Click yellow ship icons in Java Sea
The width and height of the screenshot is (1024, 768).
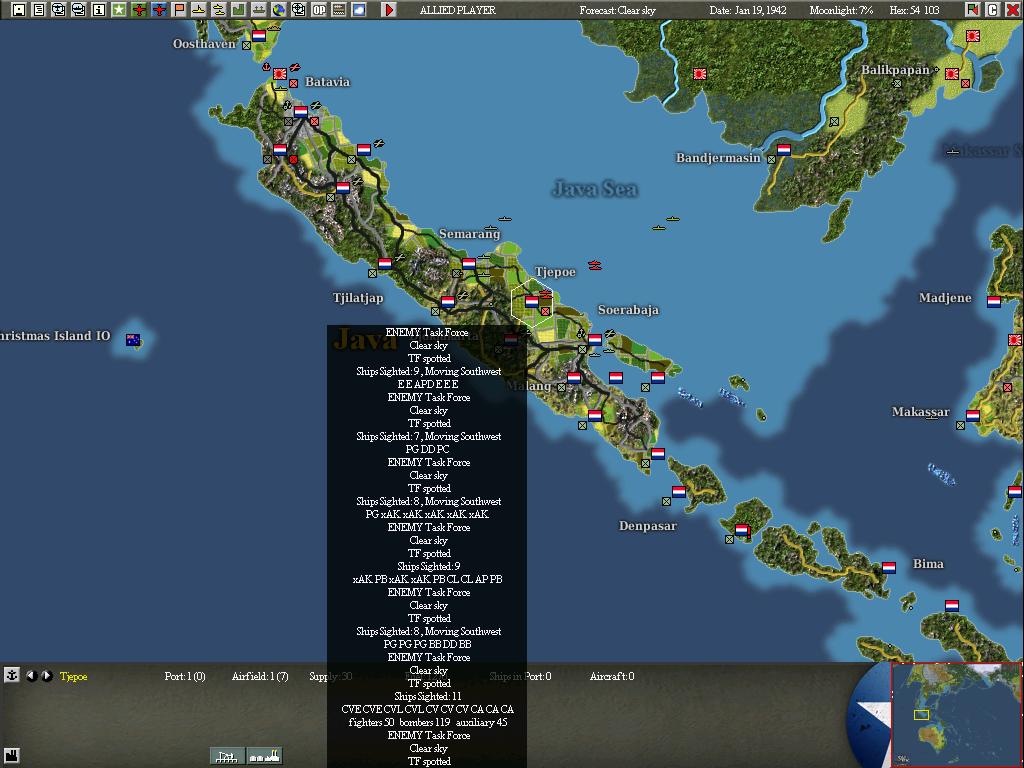tap(665, 223)
